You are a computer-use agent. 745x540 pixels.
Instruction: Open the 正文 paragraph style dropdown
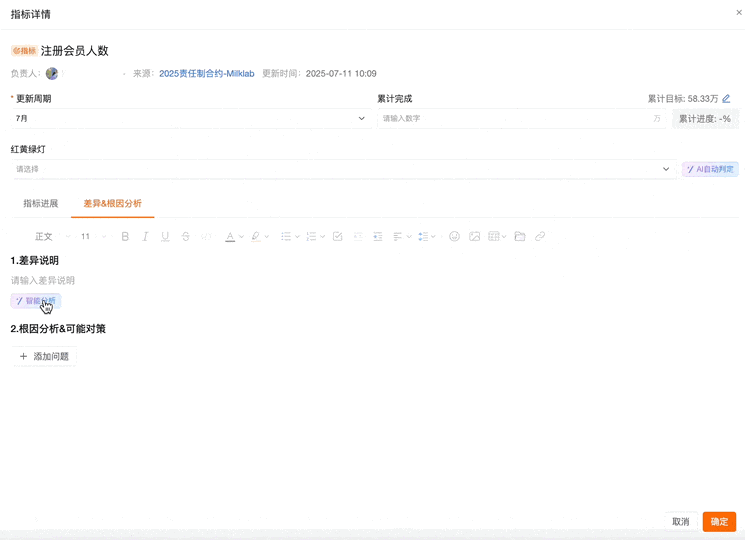click(x=52, y=237)
